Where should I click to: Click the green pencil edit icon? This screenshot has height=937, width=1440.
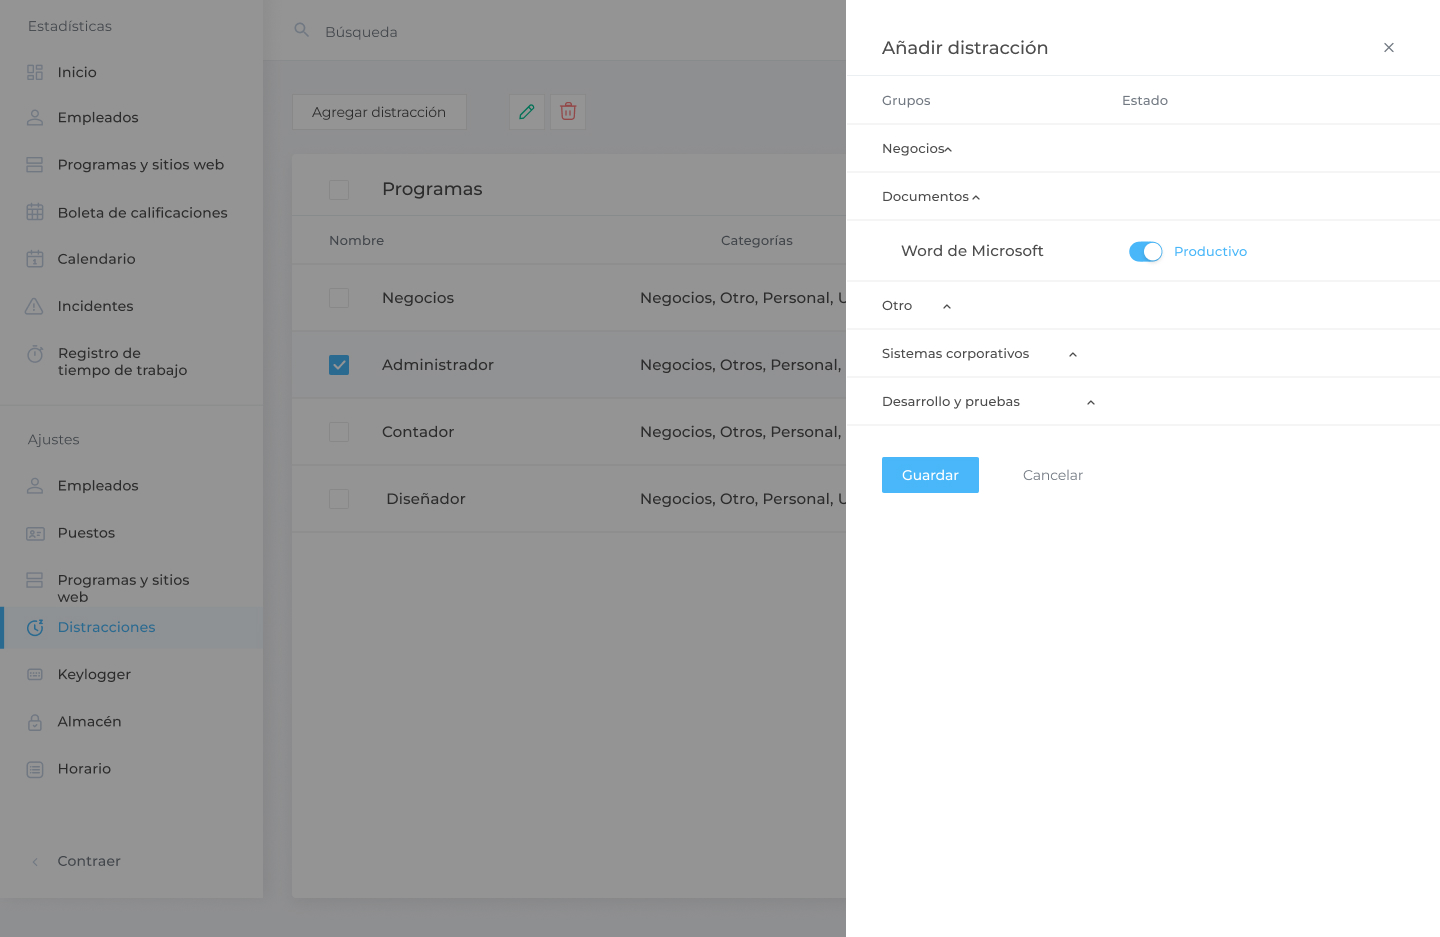coord(527,112)
